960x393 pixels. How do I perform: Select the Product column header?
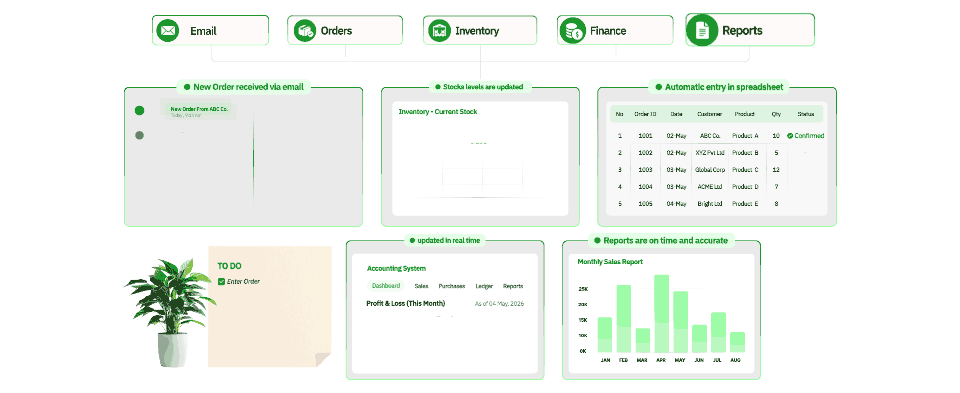(x=744, y=114)
